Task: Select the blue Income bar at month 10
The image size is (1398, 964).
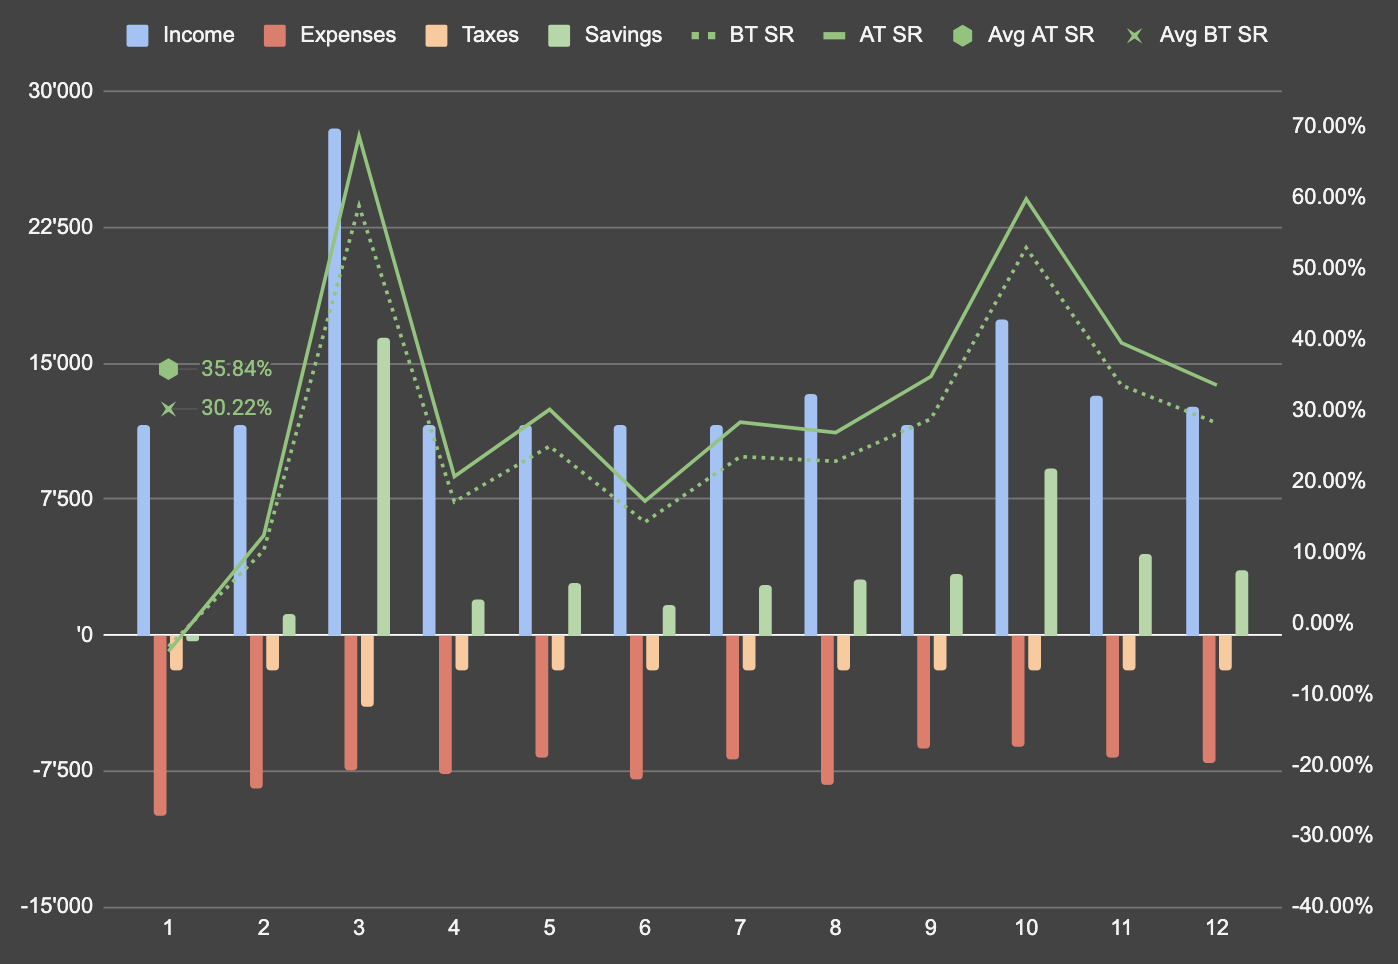Action: [x=1001, y=477]
